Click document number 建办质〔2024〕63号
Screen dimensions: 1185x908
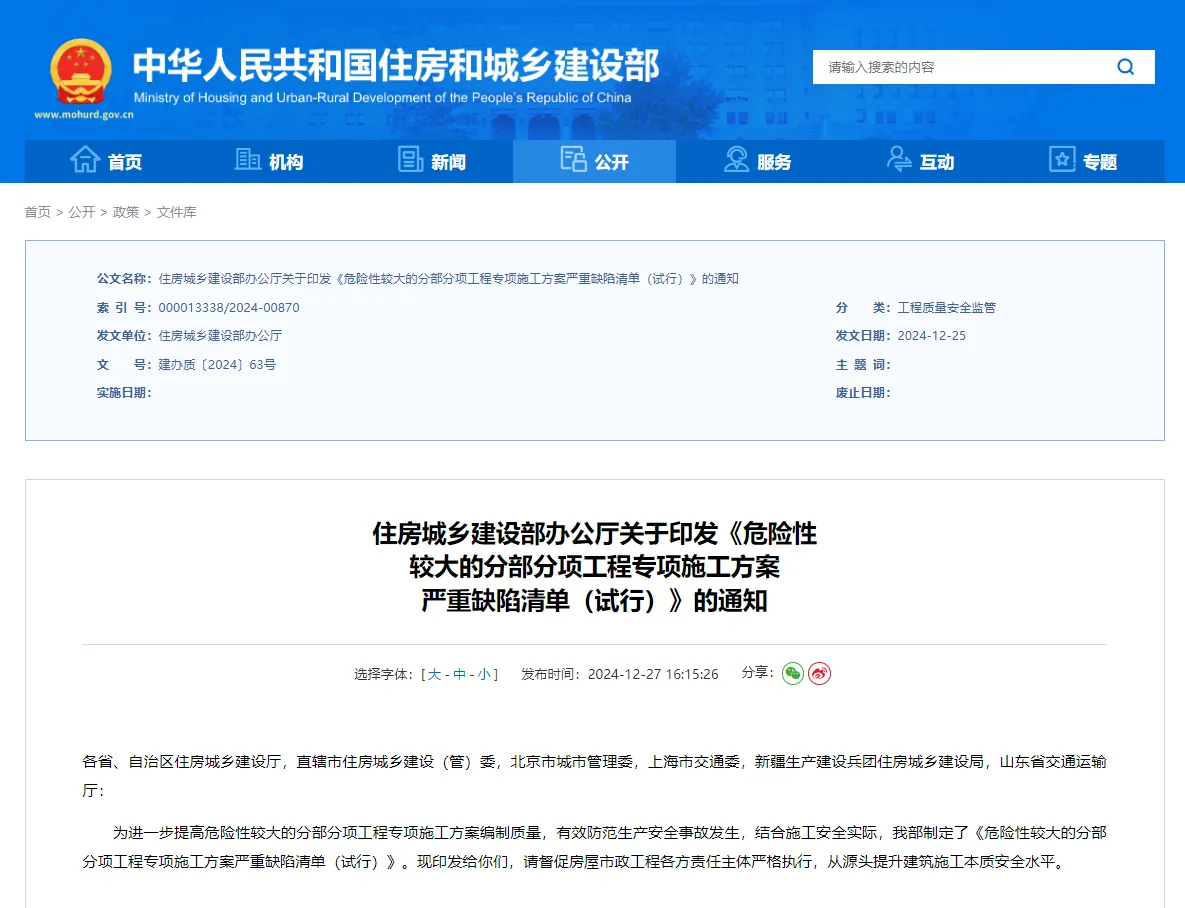(217, 364)
